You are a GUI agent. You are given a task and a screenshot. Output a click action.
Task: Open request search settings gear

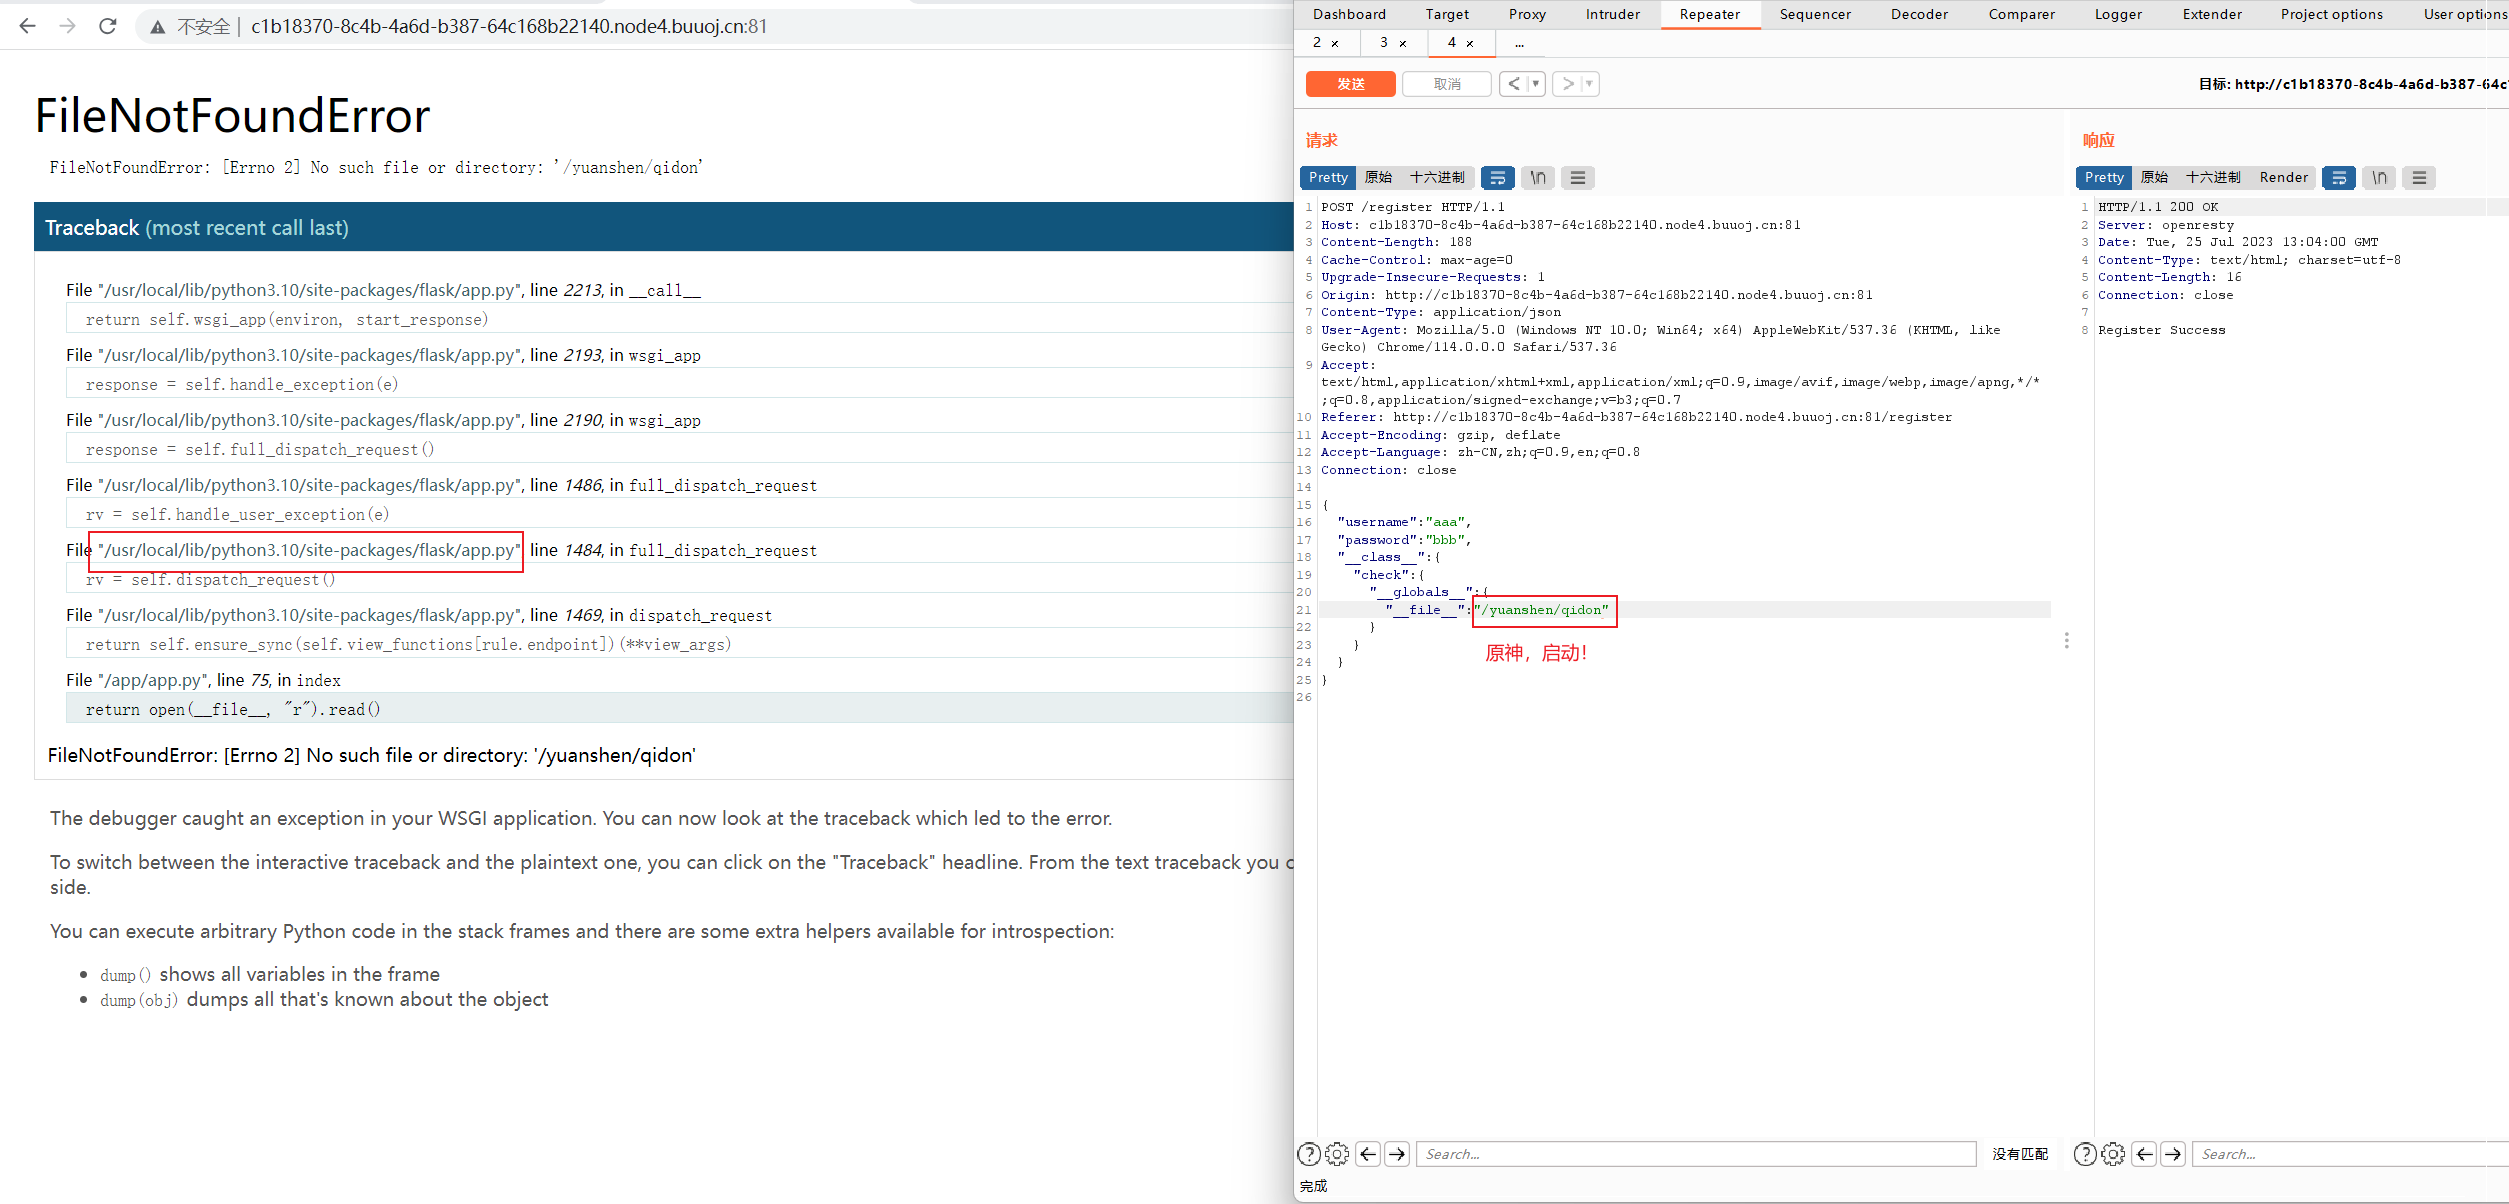1337,1154
